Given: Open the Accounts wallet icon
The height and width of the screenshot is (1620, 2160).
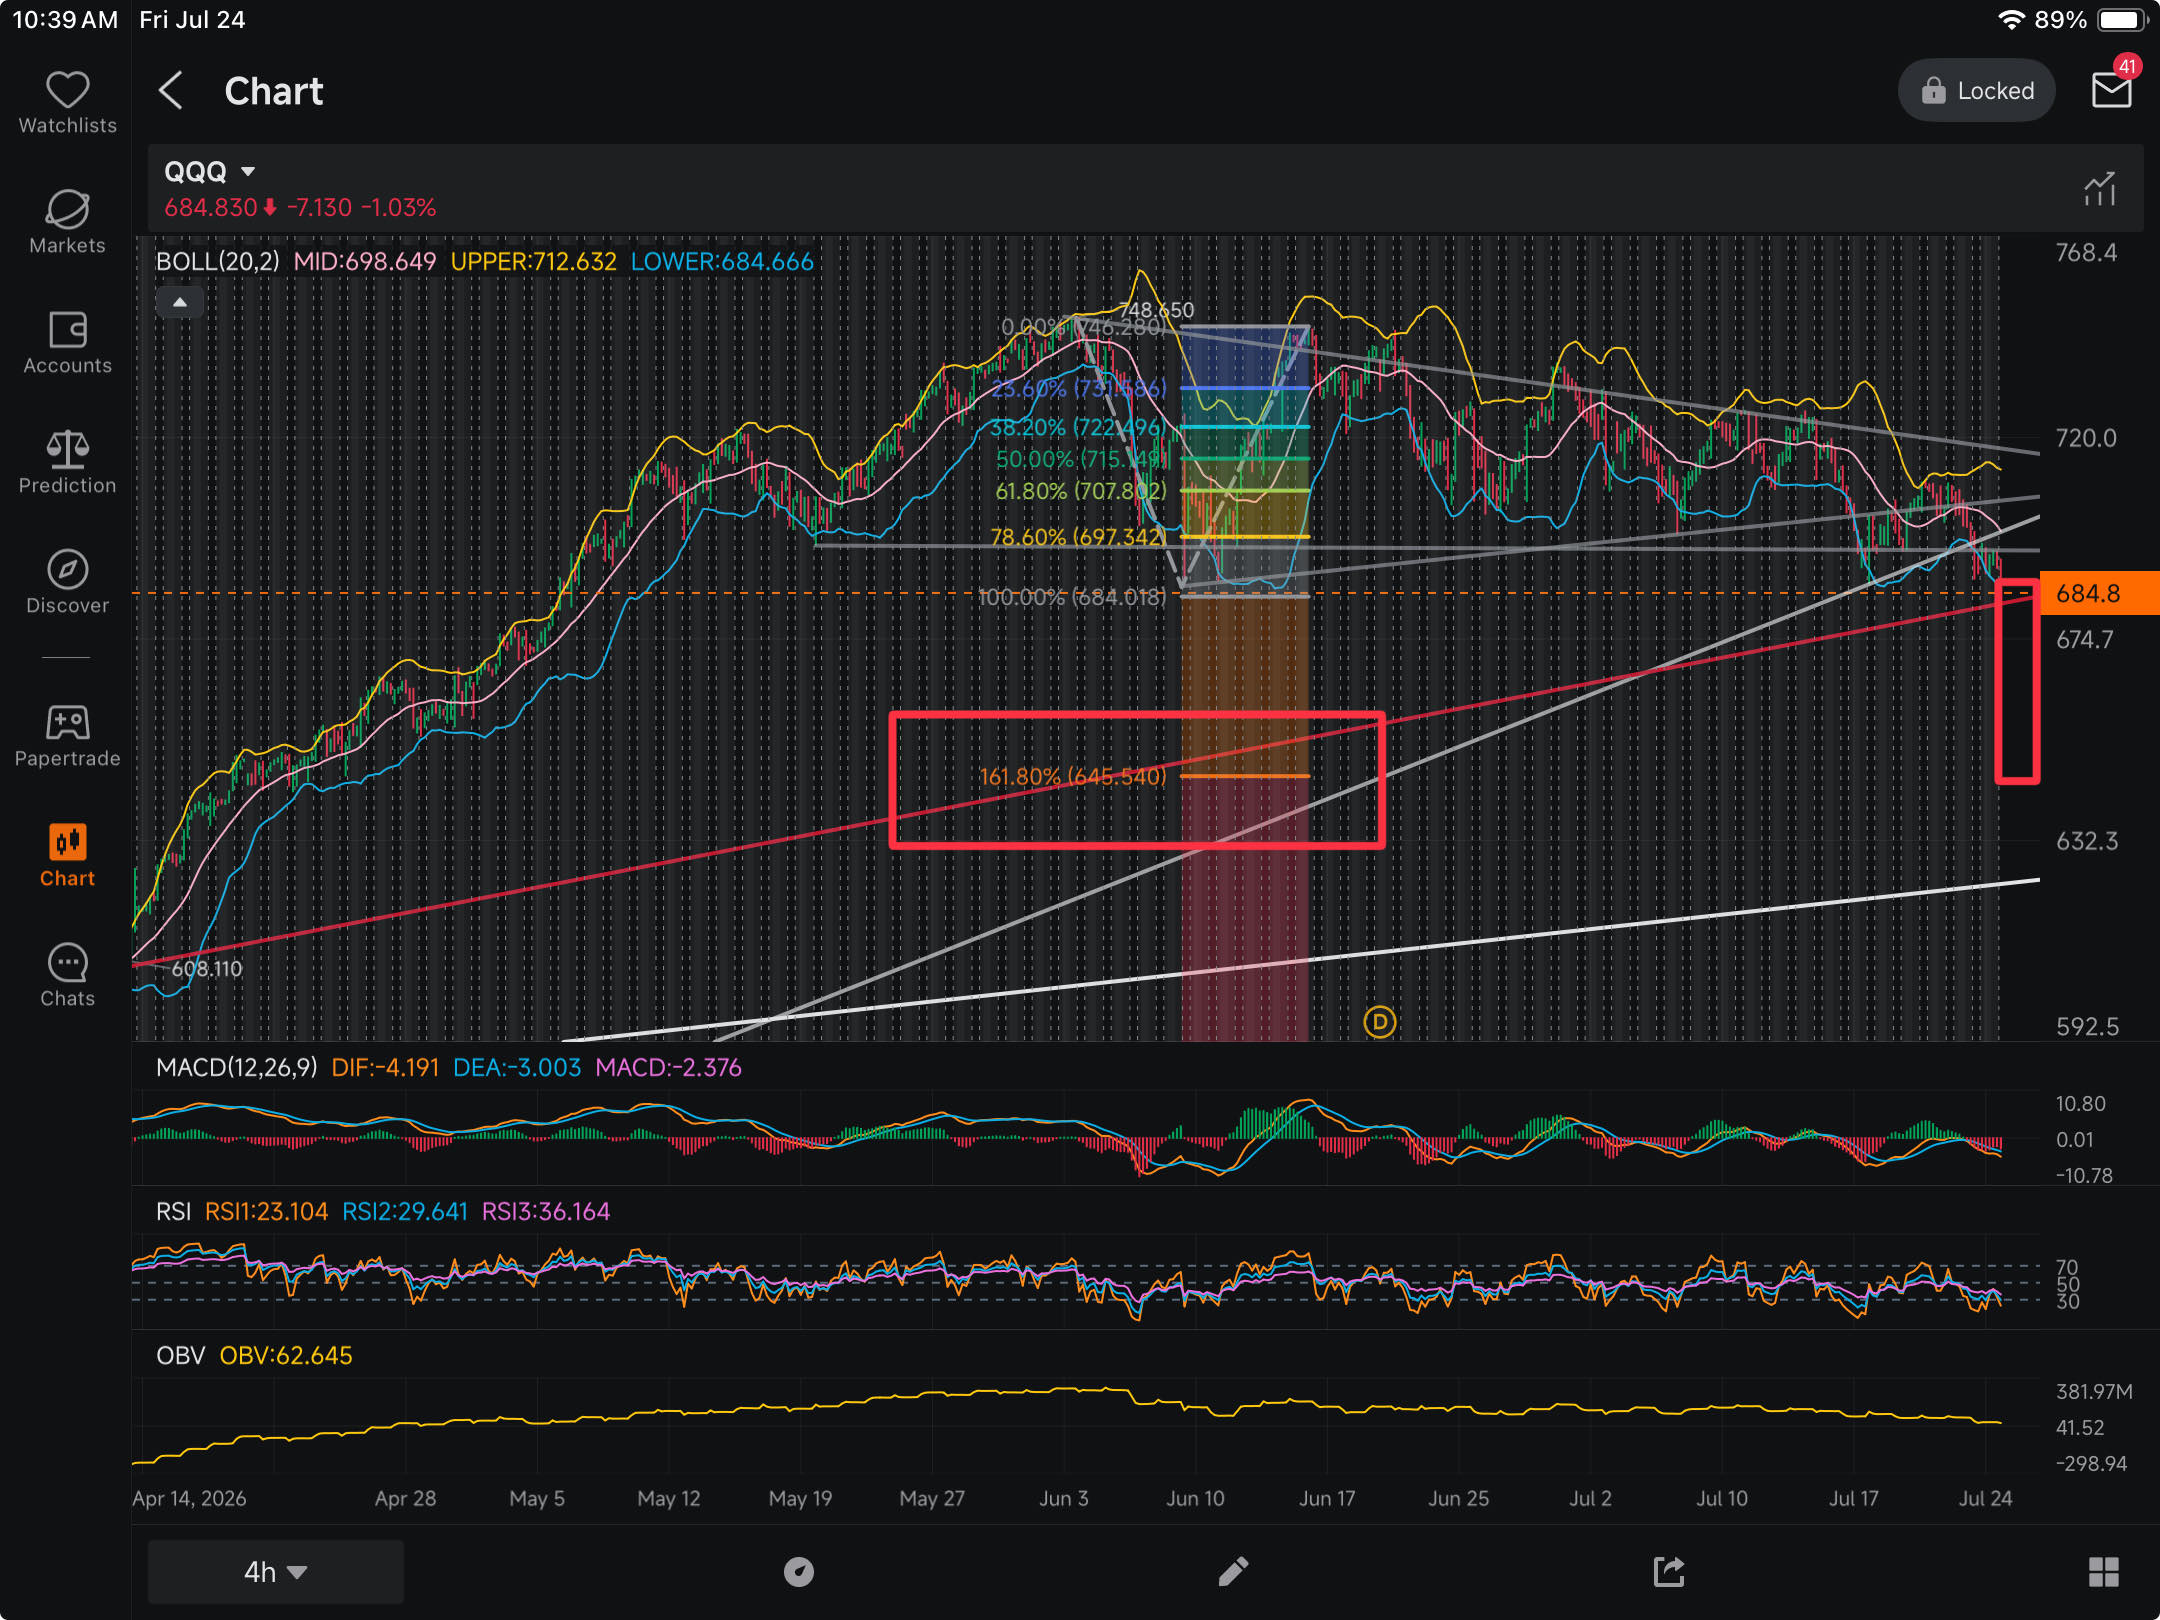Looking at the screenshot, I should click(x=67, y=330).
